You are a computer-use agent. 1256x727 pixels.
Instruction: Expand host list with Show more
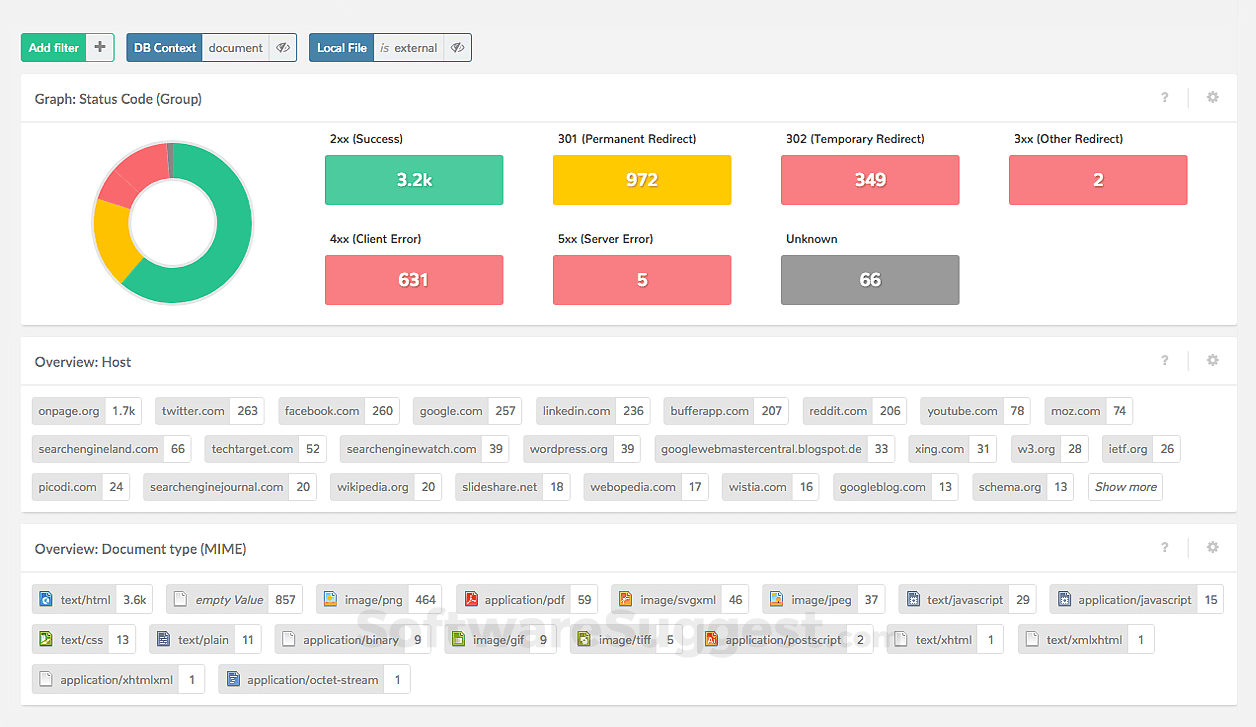(x=1125, y=487)
